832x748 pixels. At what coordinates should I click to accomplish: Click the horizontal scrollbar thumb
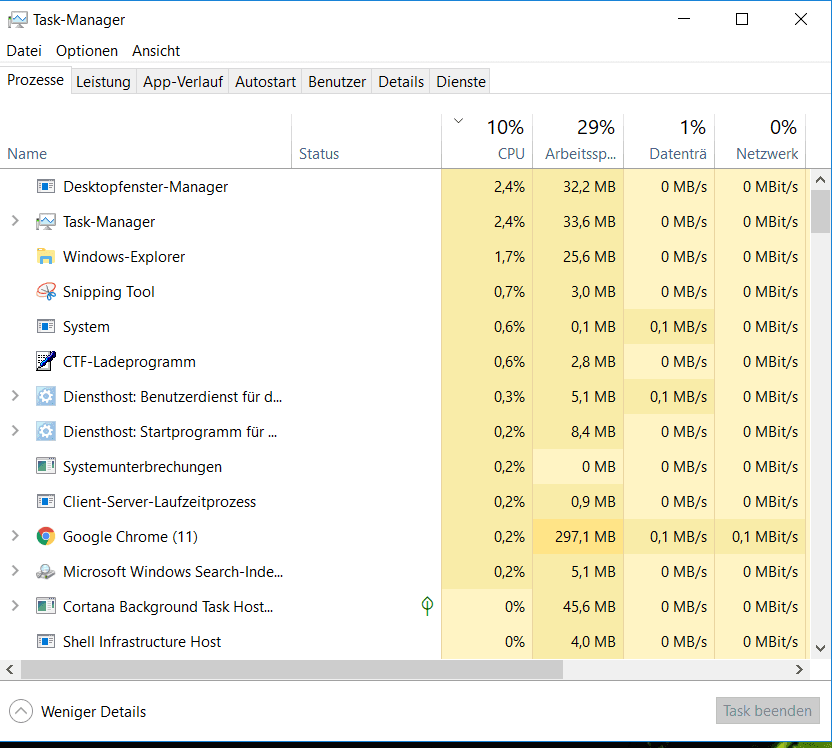(292, 669)
